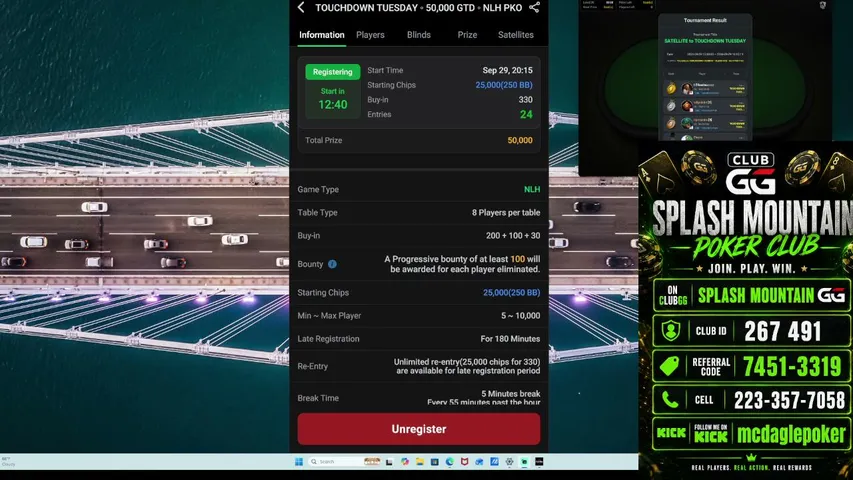The height and width of the screenshot is (480, 853).
Task: Open Microsoft Store from the taskbar
Action: [x=435, y=461]
